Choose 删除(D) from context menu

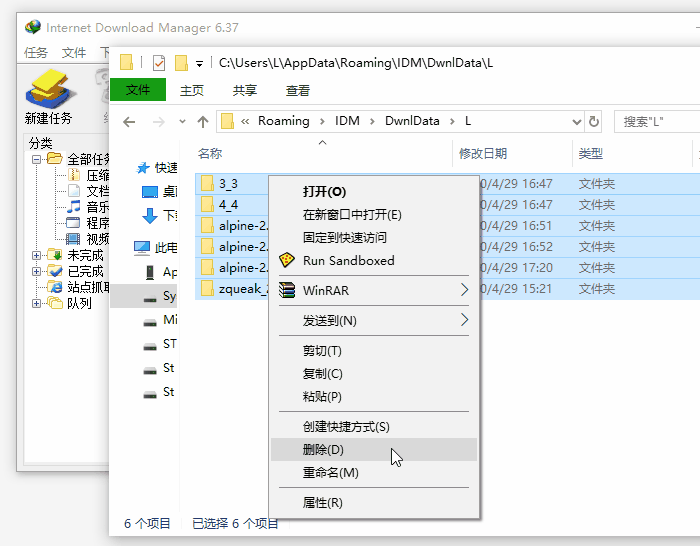click(374, 450)
